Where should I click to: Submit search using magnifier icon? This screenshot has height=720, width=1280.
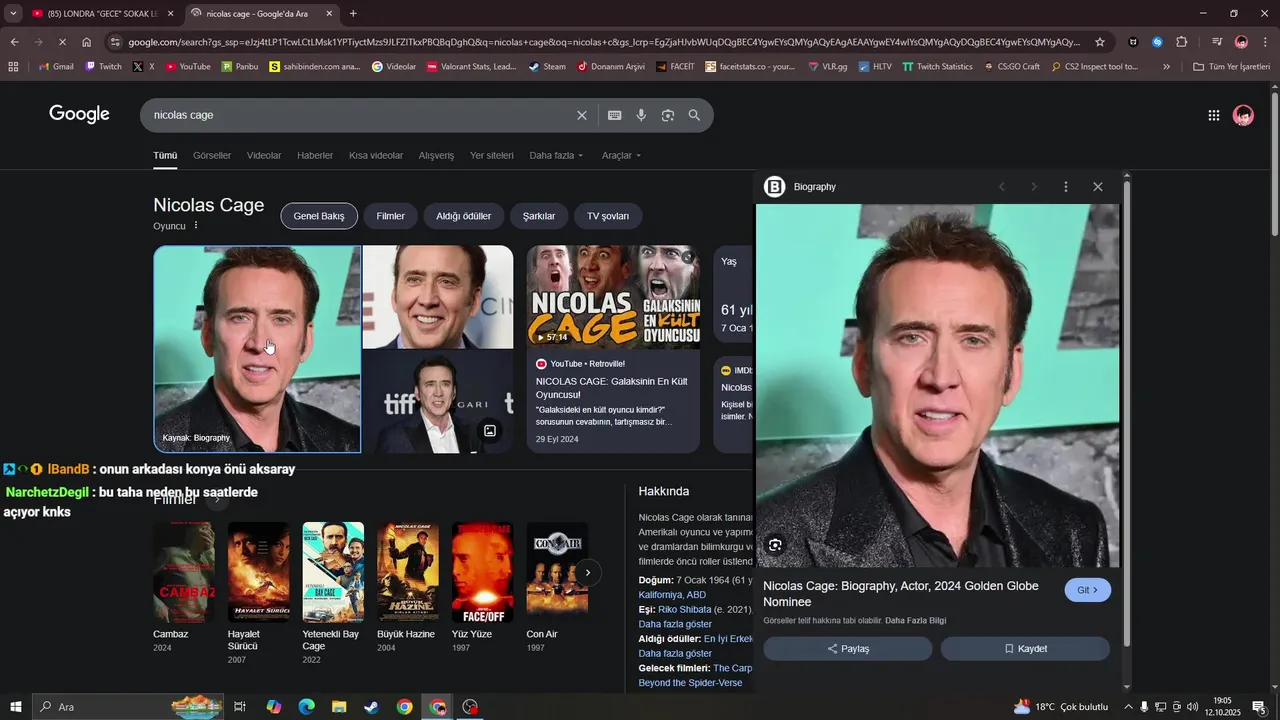point(695,115)
